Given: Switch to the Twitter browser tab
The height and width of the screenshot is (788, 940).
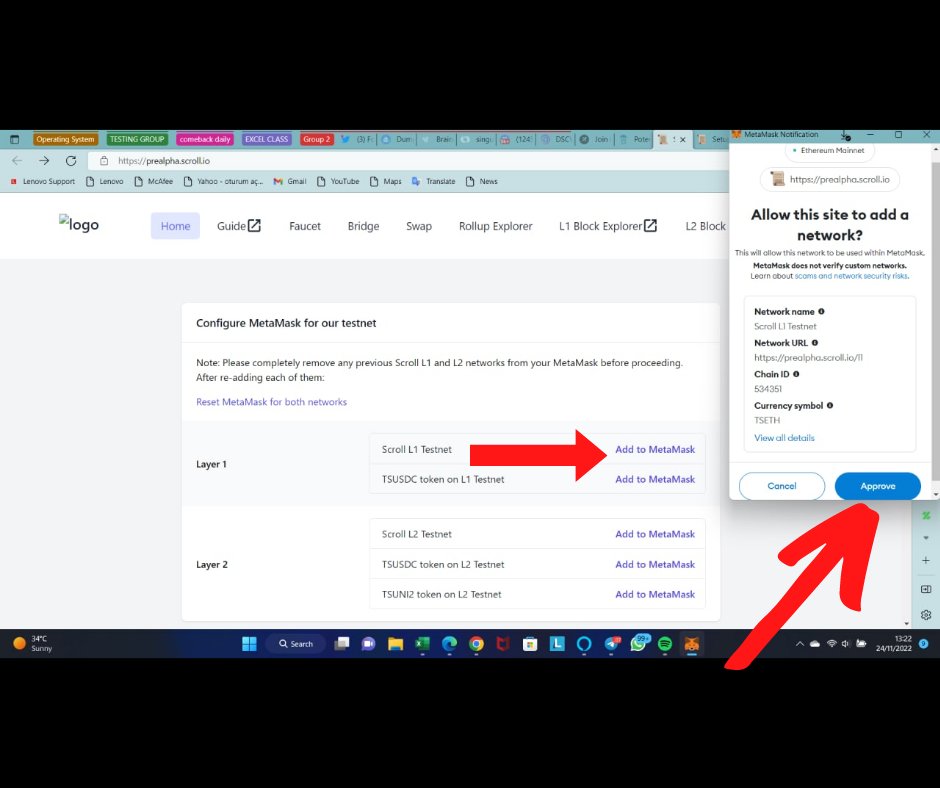Looking at the screenshot, I should 357,139.
